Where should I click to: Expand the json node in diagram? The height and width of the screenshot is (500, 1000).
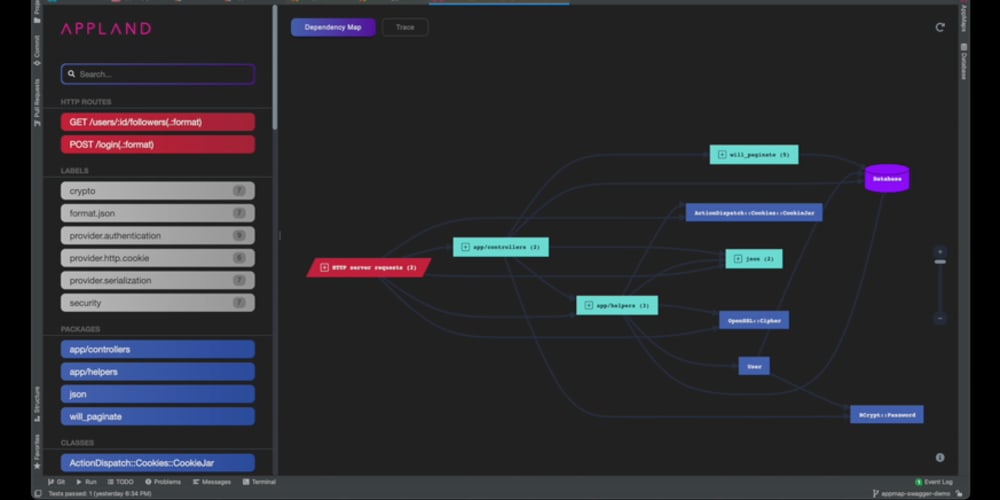click(x=738, y=259)
